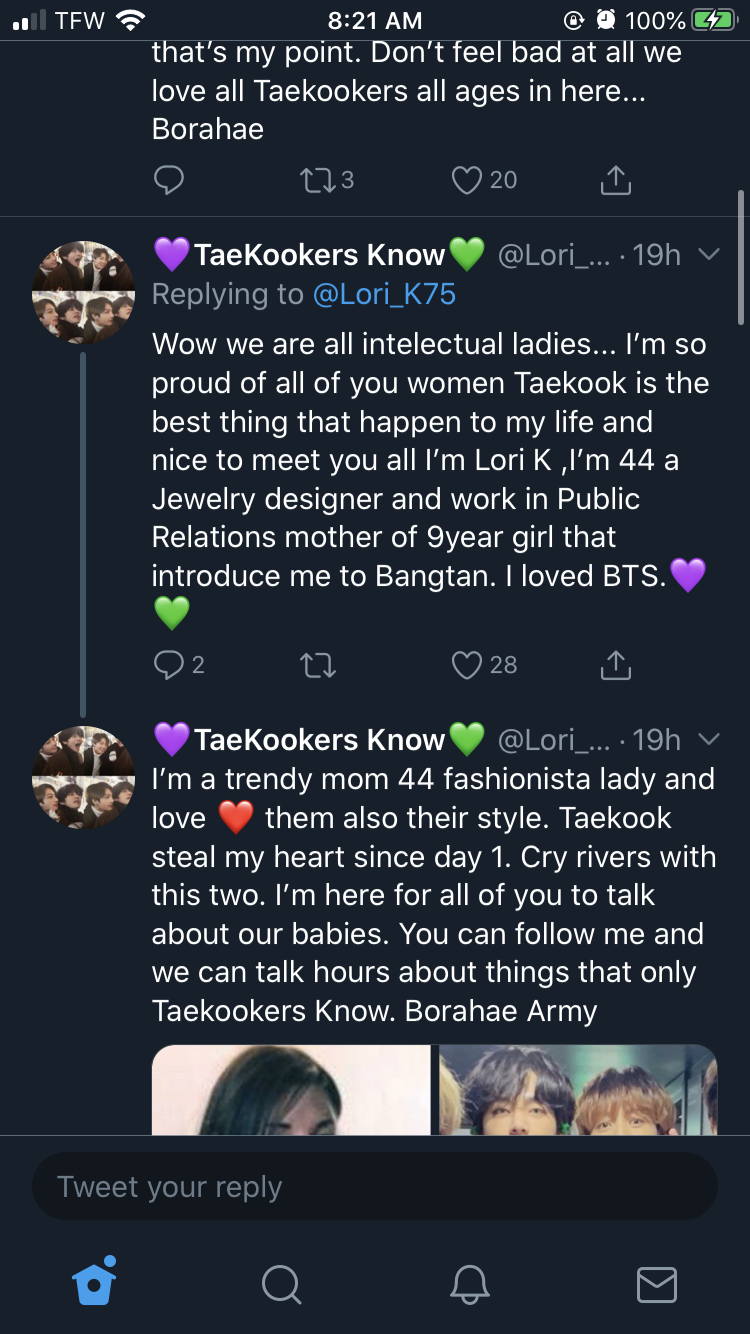Open options chevron on intelectual ladies tweet
Viewport: 750px width, 1334px height.
(708, 255)
